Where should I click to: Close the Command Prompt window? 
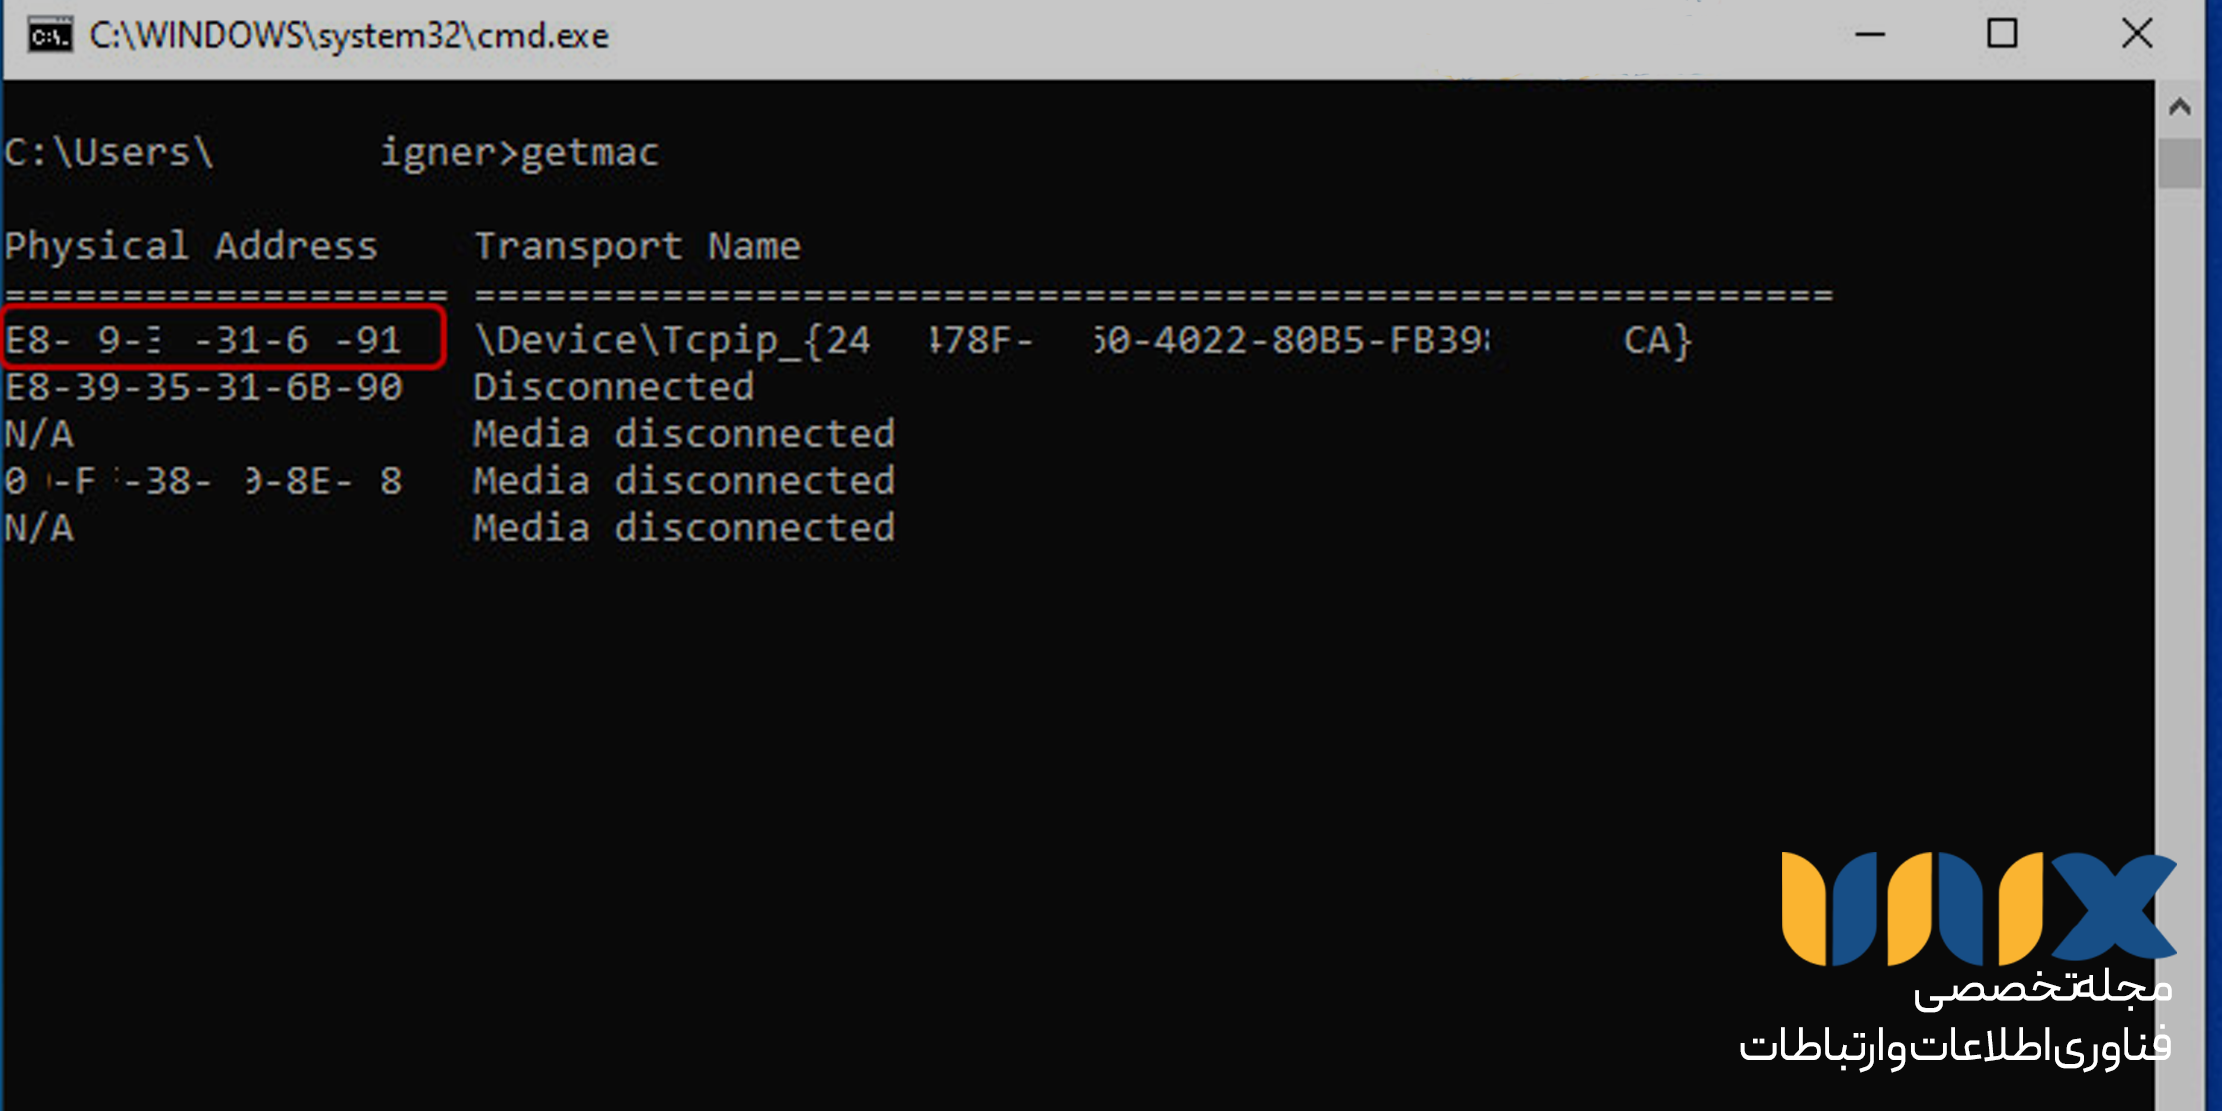(2137, 35)
